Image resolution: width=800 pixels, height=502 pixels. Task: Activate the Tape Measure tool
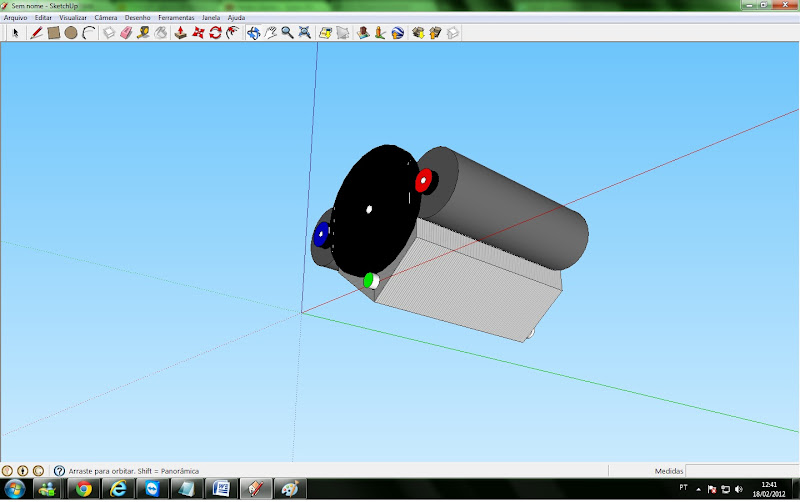click(x=143, y=33)
